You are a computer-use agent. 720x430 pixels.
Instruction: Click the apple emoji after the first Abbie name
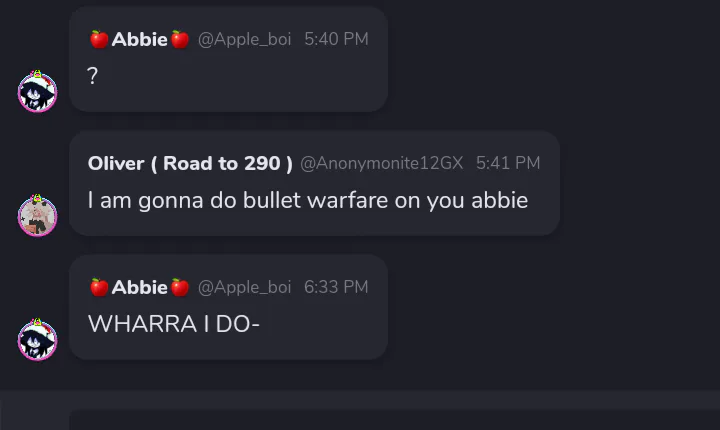click(x=180, y=40)
